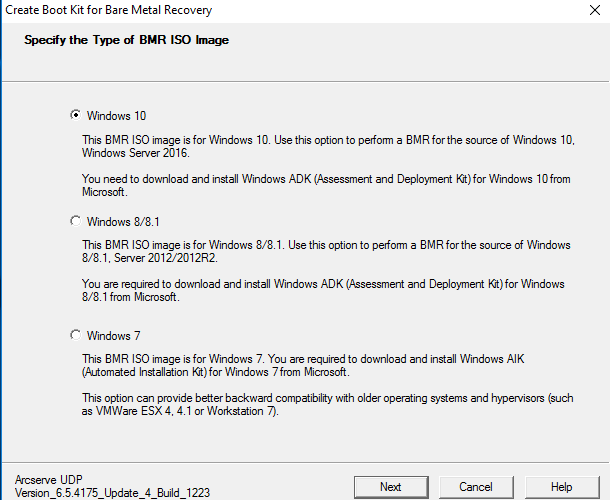This screenshot has width=610, height=500.
Task: Click the "Windows 10" option label text
Action: tap(116, 116)
